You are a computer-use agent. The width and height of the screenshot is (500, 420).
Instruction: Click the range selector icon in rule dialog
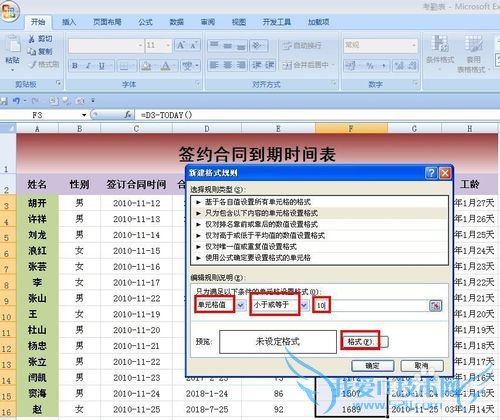pyautogui.click(x=435, y=305)
